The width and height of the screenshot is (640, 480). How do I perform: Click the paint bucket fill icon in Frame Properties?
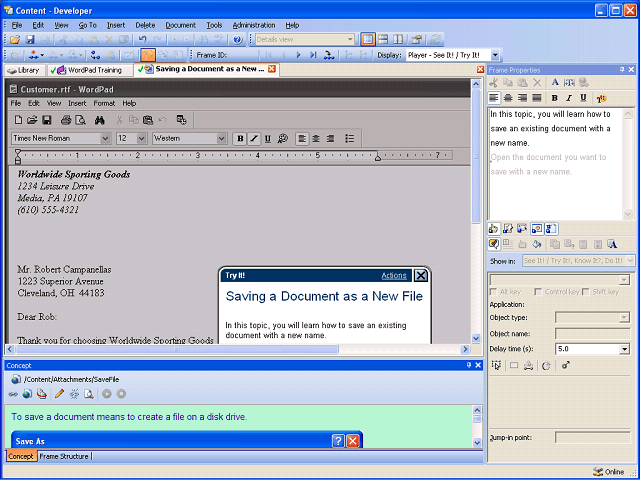(x=537, y=244)
